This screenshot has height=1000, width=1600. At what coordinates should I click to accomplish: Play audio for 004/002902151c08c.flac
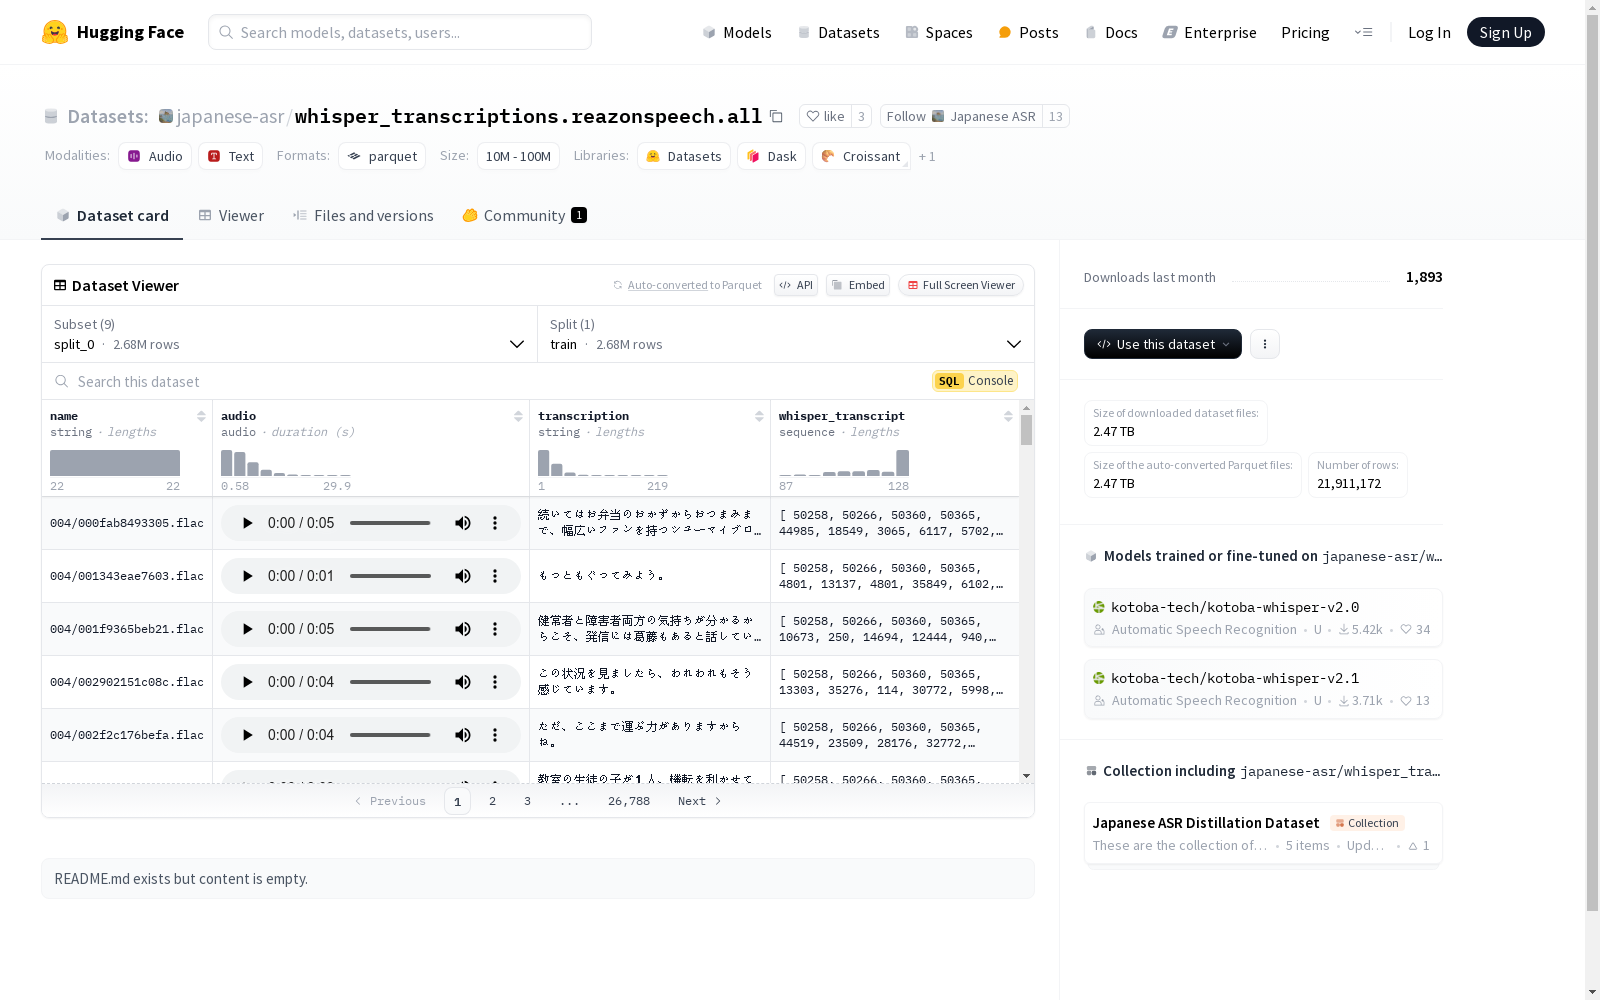[x=247, y=682]
